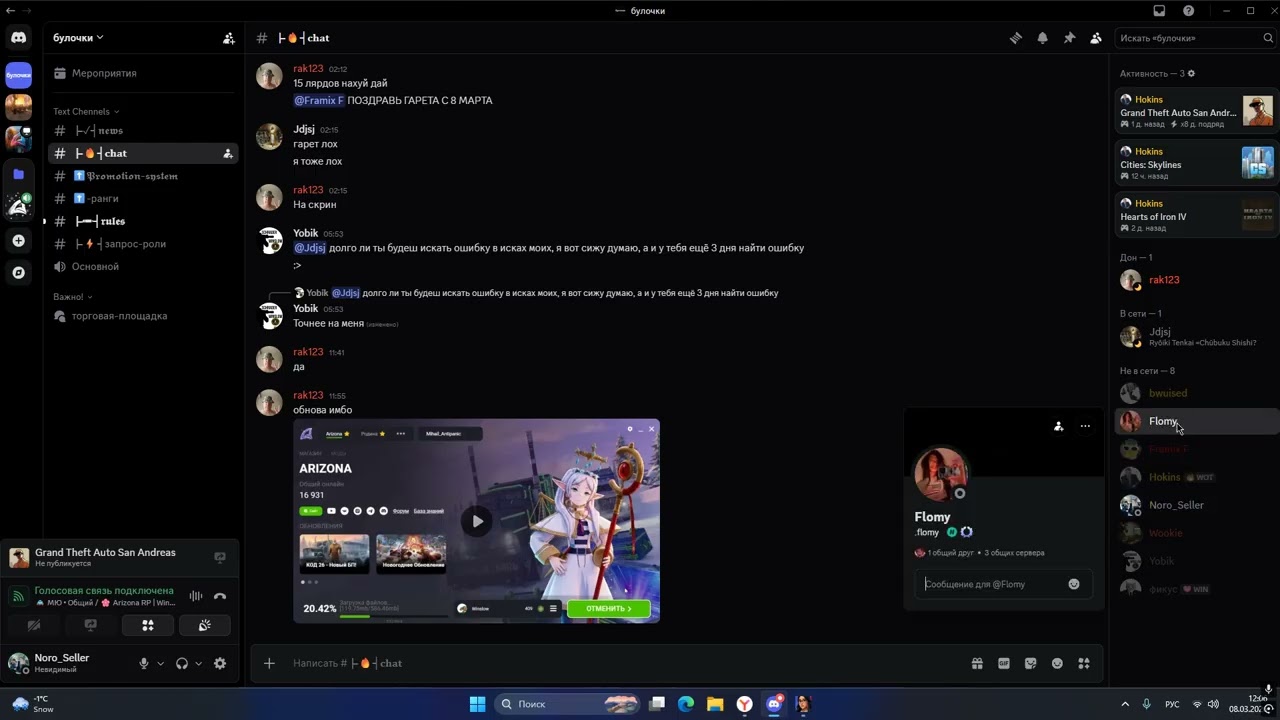Open Discover servers compass icon
The height and width of the screenshot is (720, 1280).
click(19, 272)
